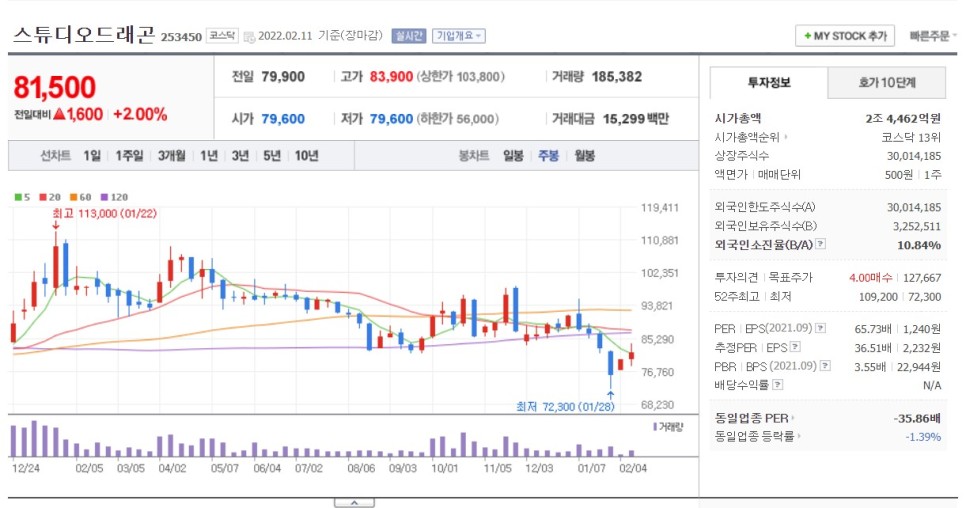Select the 1년 line chart period
This screenshot has width=966, height=508.
tap(209, 156)
